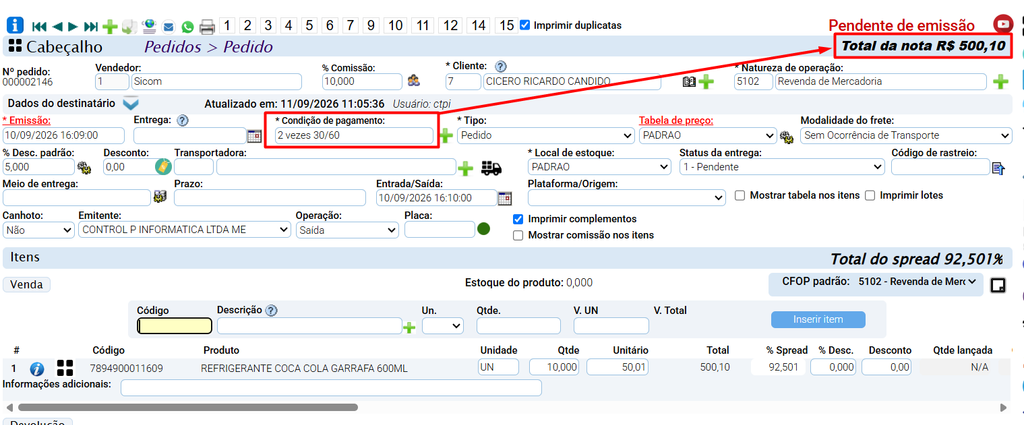
Task: Click the Tabela de preço link label
Action: pyautogui.click(x=675, y=120)
